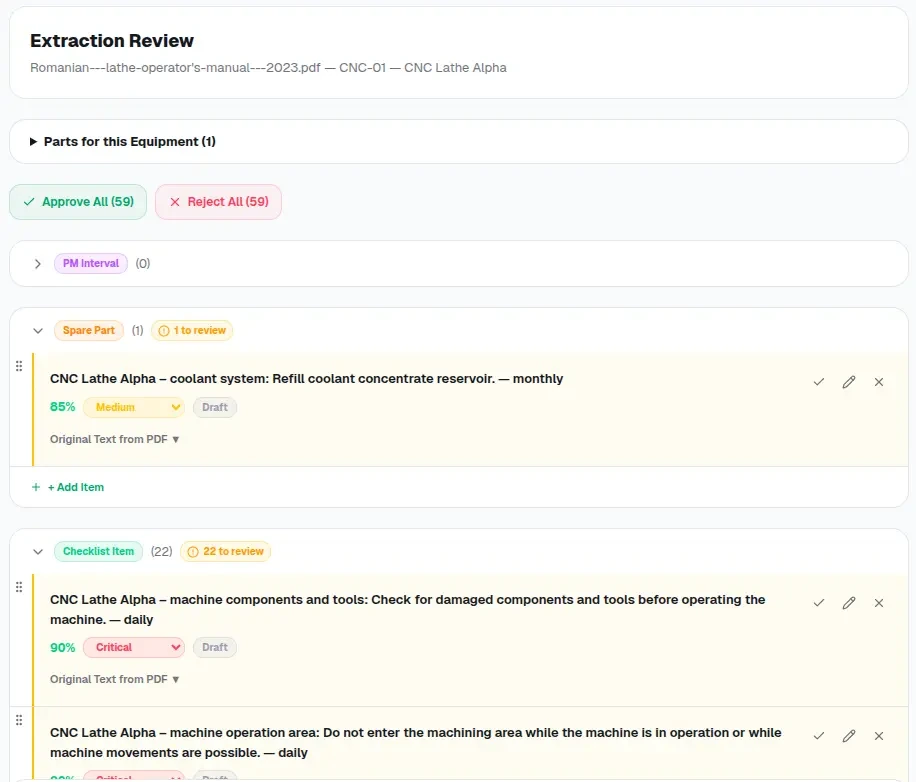Screen dimensions: 916x782
Task: Click the plus icon beside Add Item
Action: tap(36, 487)
